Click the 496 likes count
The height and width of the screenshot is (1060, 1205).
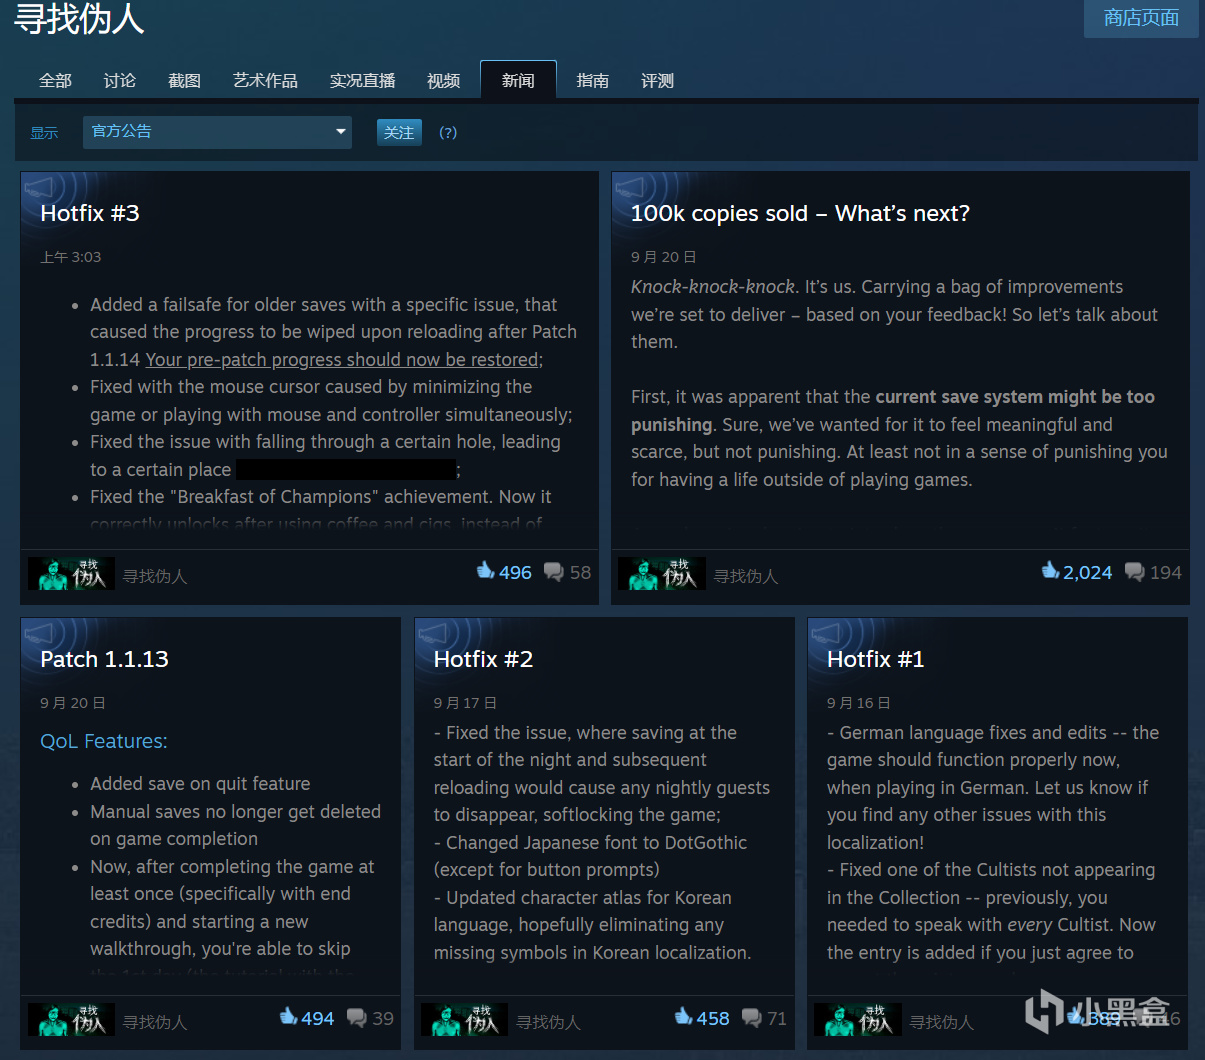[x=515, y=573]
